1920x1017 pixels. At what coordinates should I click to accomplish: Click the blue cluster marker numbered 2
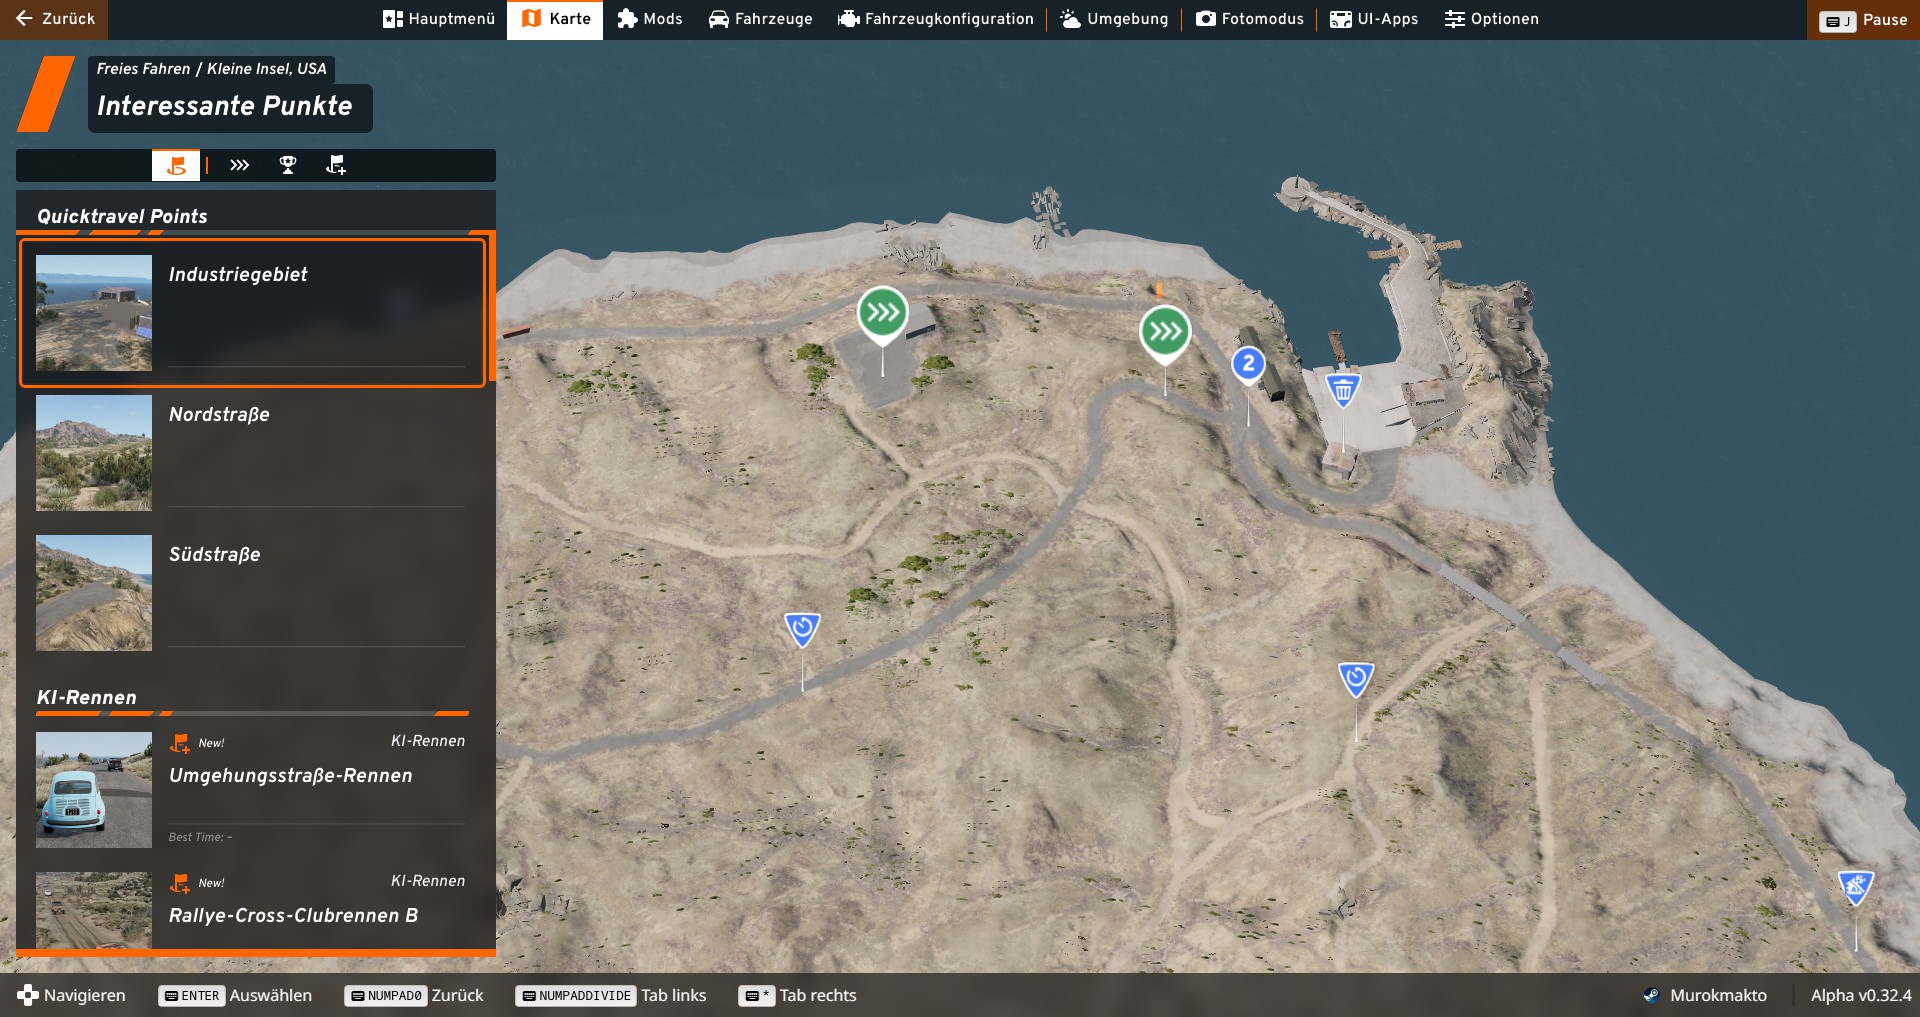(1248, 364)
